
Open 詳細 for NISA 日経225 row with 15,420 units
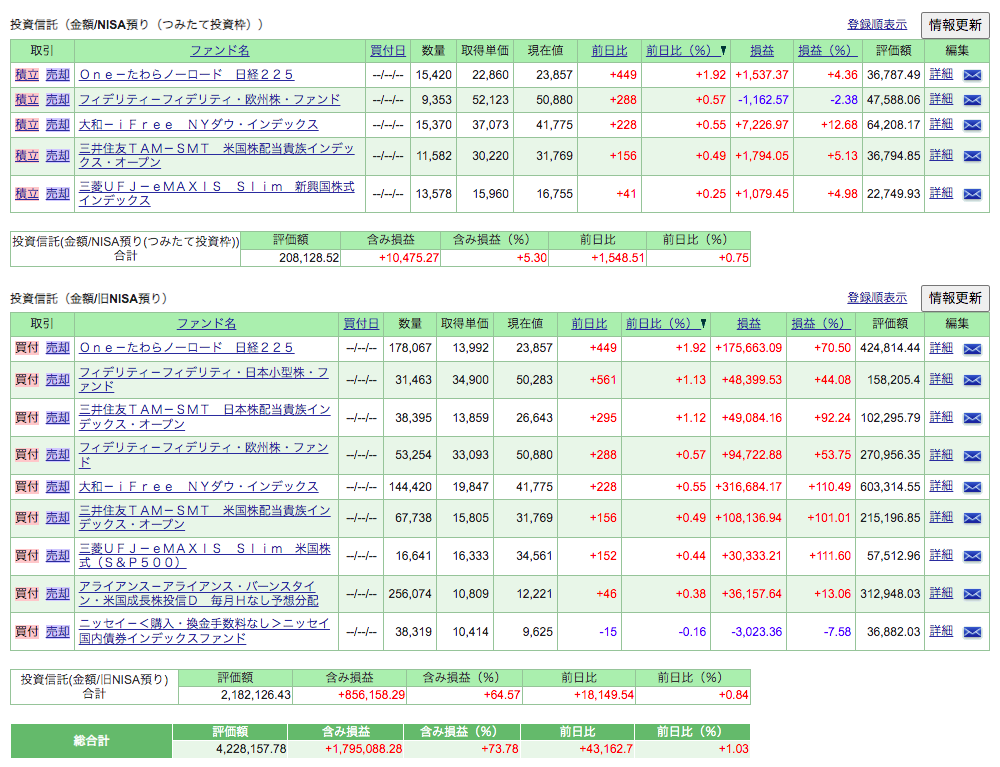[941, 74]
